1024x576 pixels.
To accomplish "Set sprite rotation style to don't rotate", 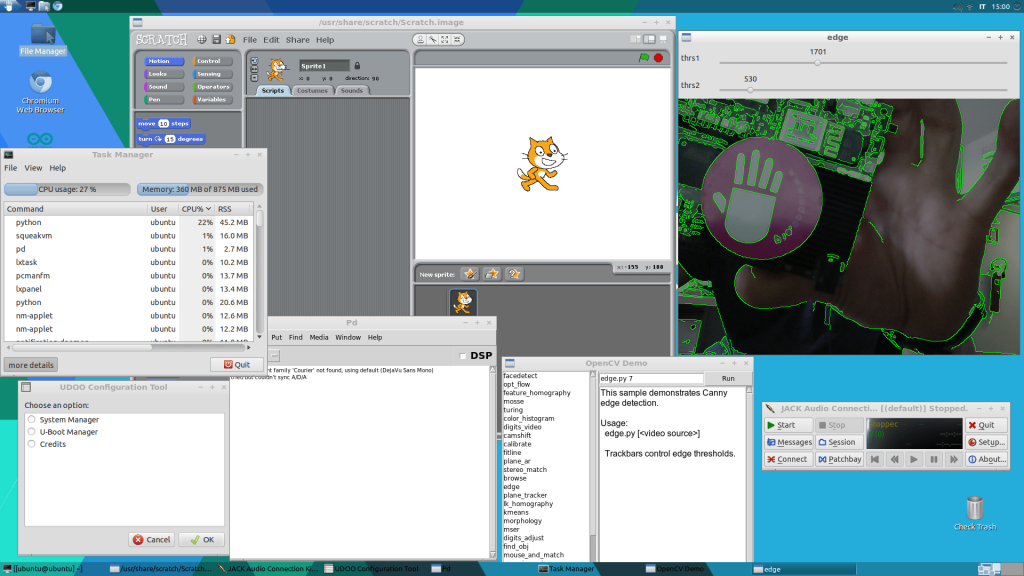I will (x=254, y=78).
